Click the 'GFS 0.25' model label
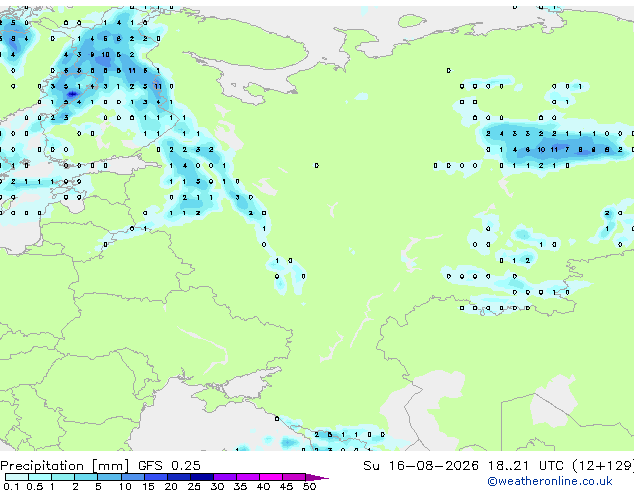The height and width of the screenshot is (490, 634). (x=169, y=465)
